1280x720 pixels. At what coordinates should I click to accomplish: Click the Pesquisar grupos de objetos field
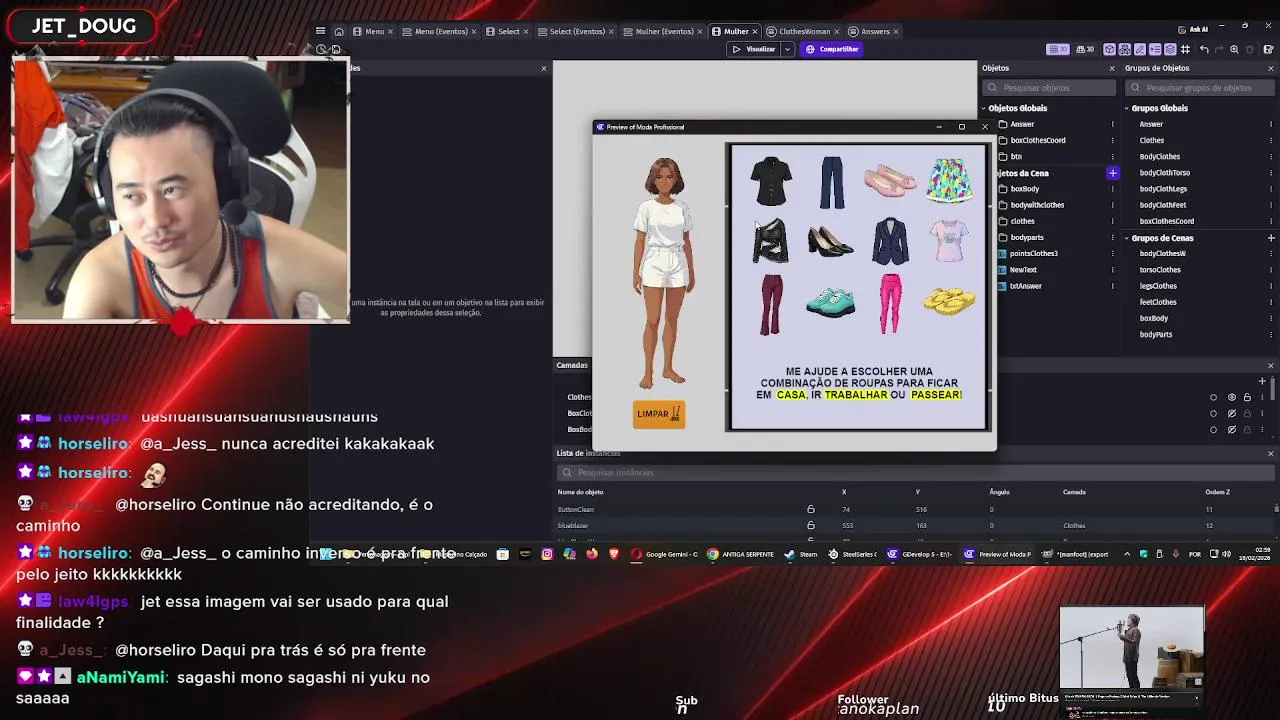(x=1198, y=88)
